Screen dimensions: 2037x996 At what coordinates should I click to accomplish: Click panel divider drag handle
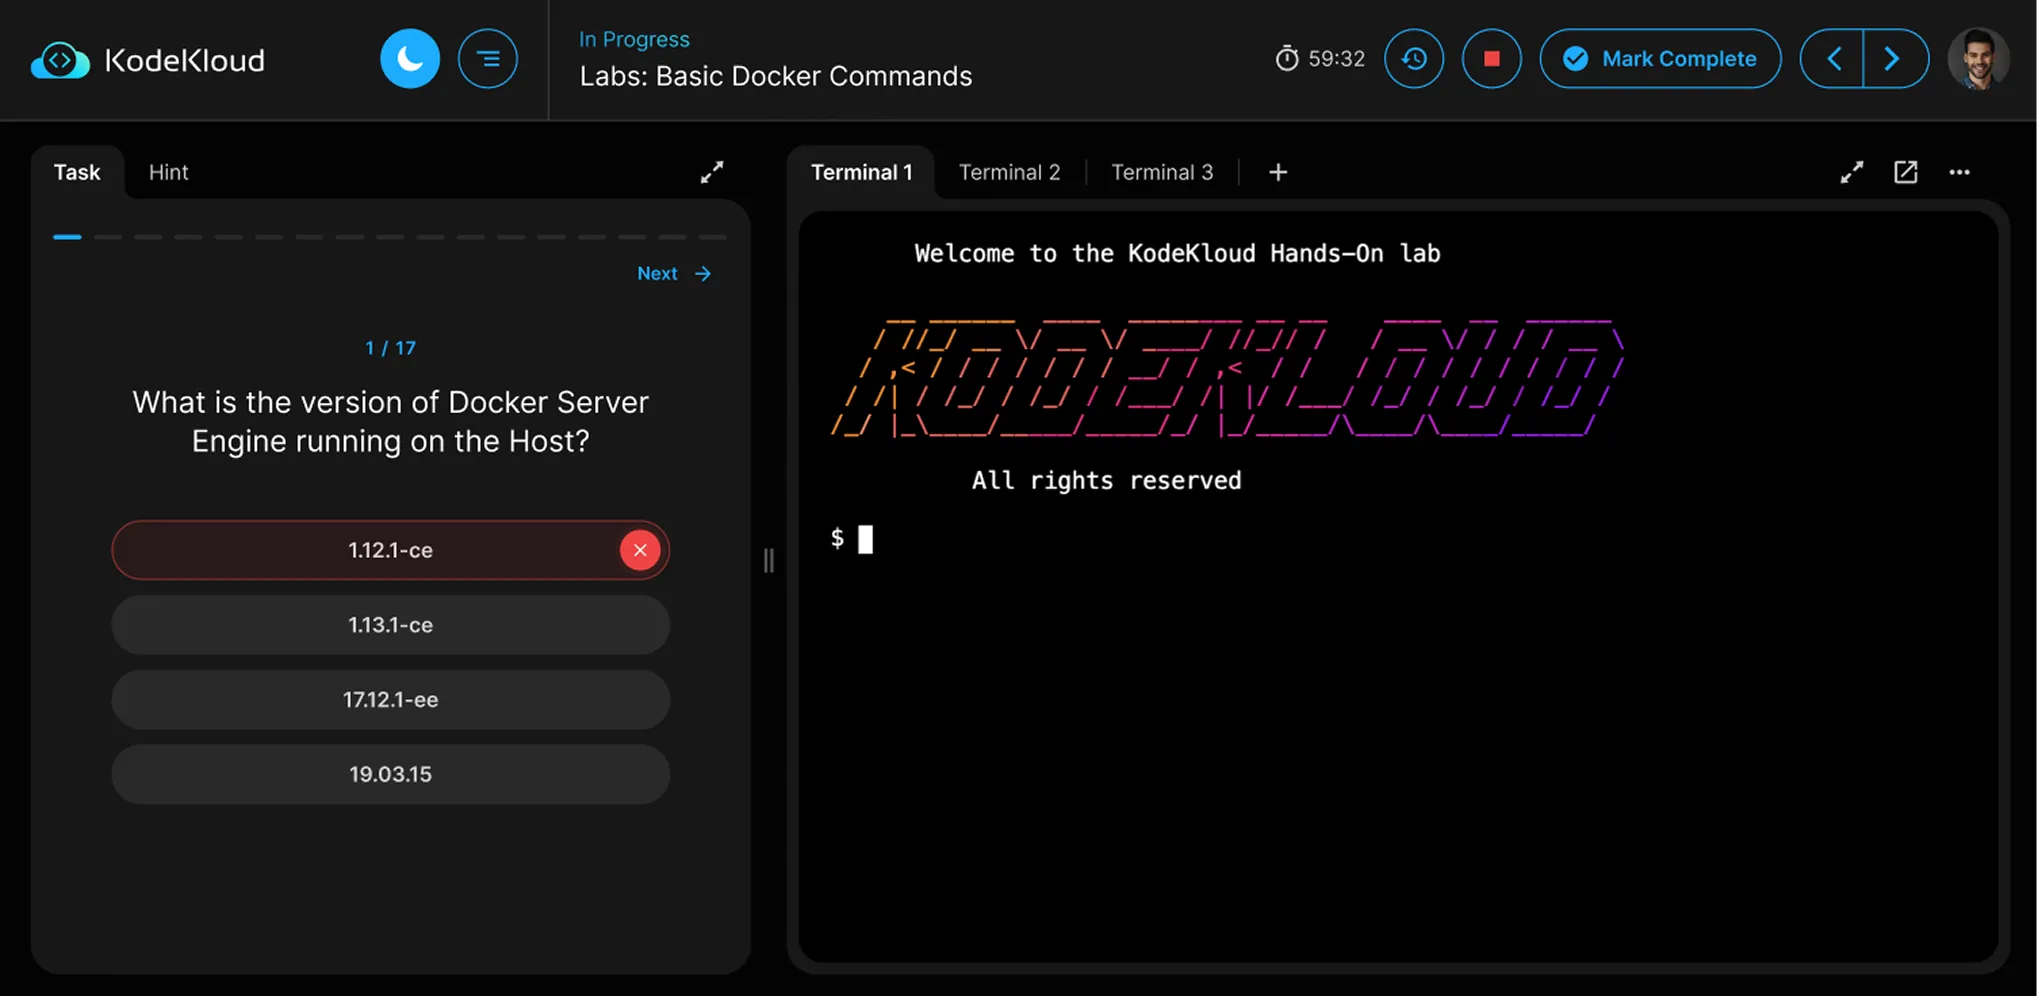[x=769, y=560]
